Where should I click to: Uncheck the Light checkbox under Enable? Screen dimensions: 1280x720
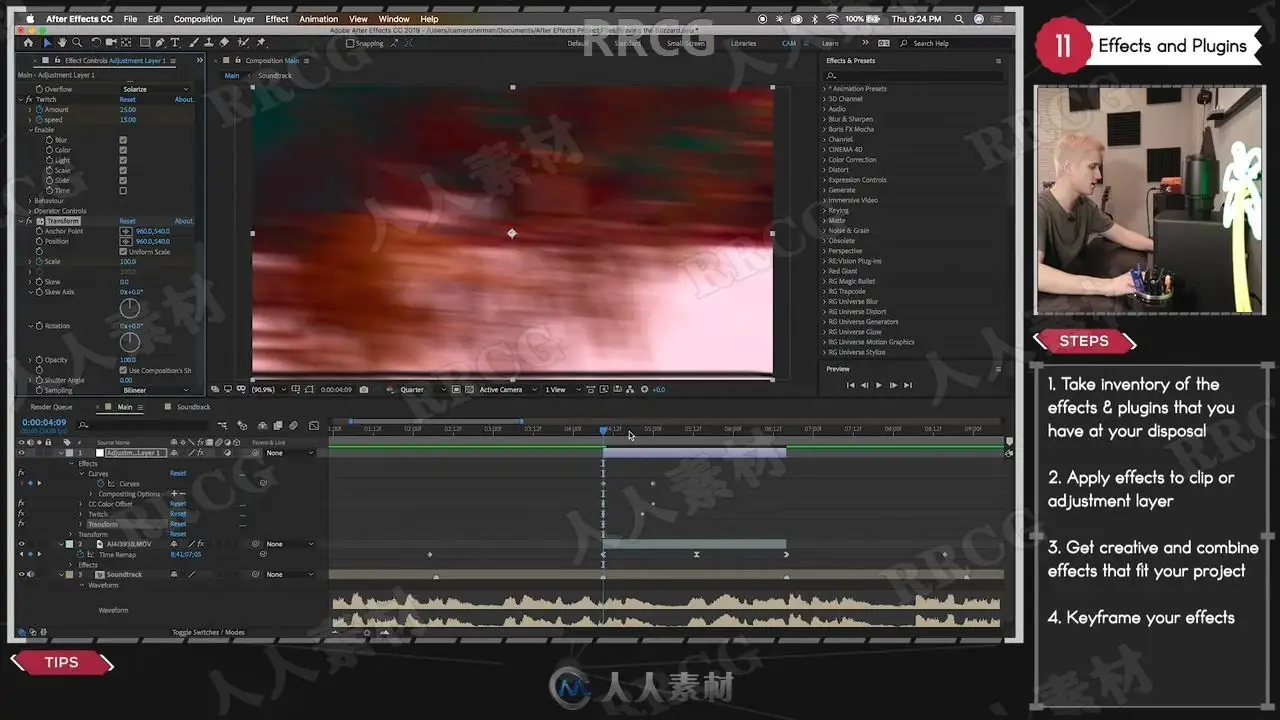coord(123,160)
